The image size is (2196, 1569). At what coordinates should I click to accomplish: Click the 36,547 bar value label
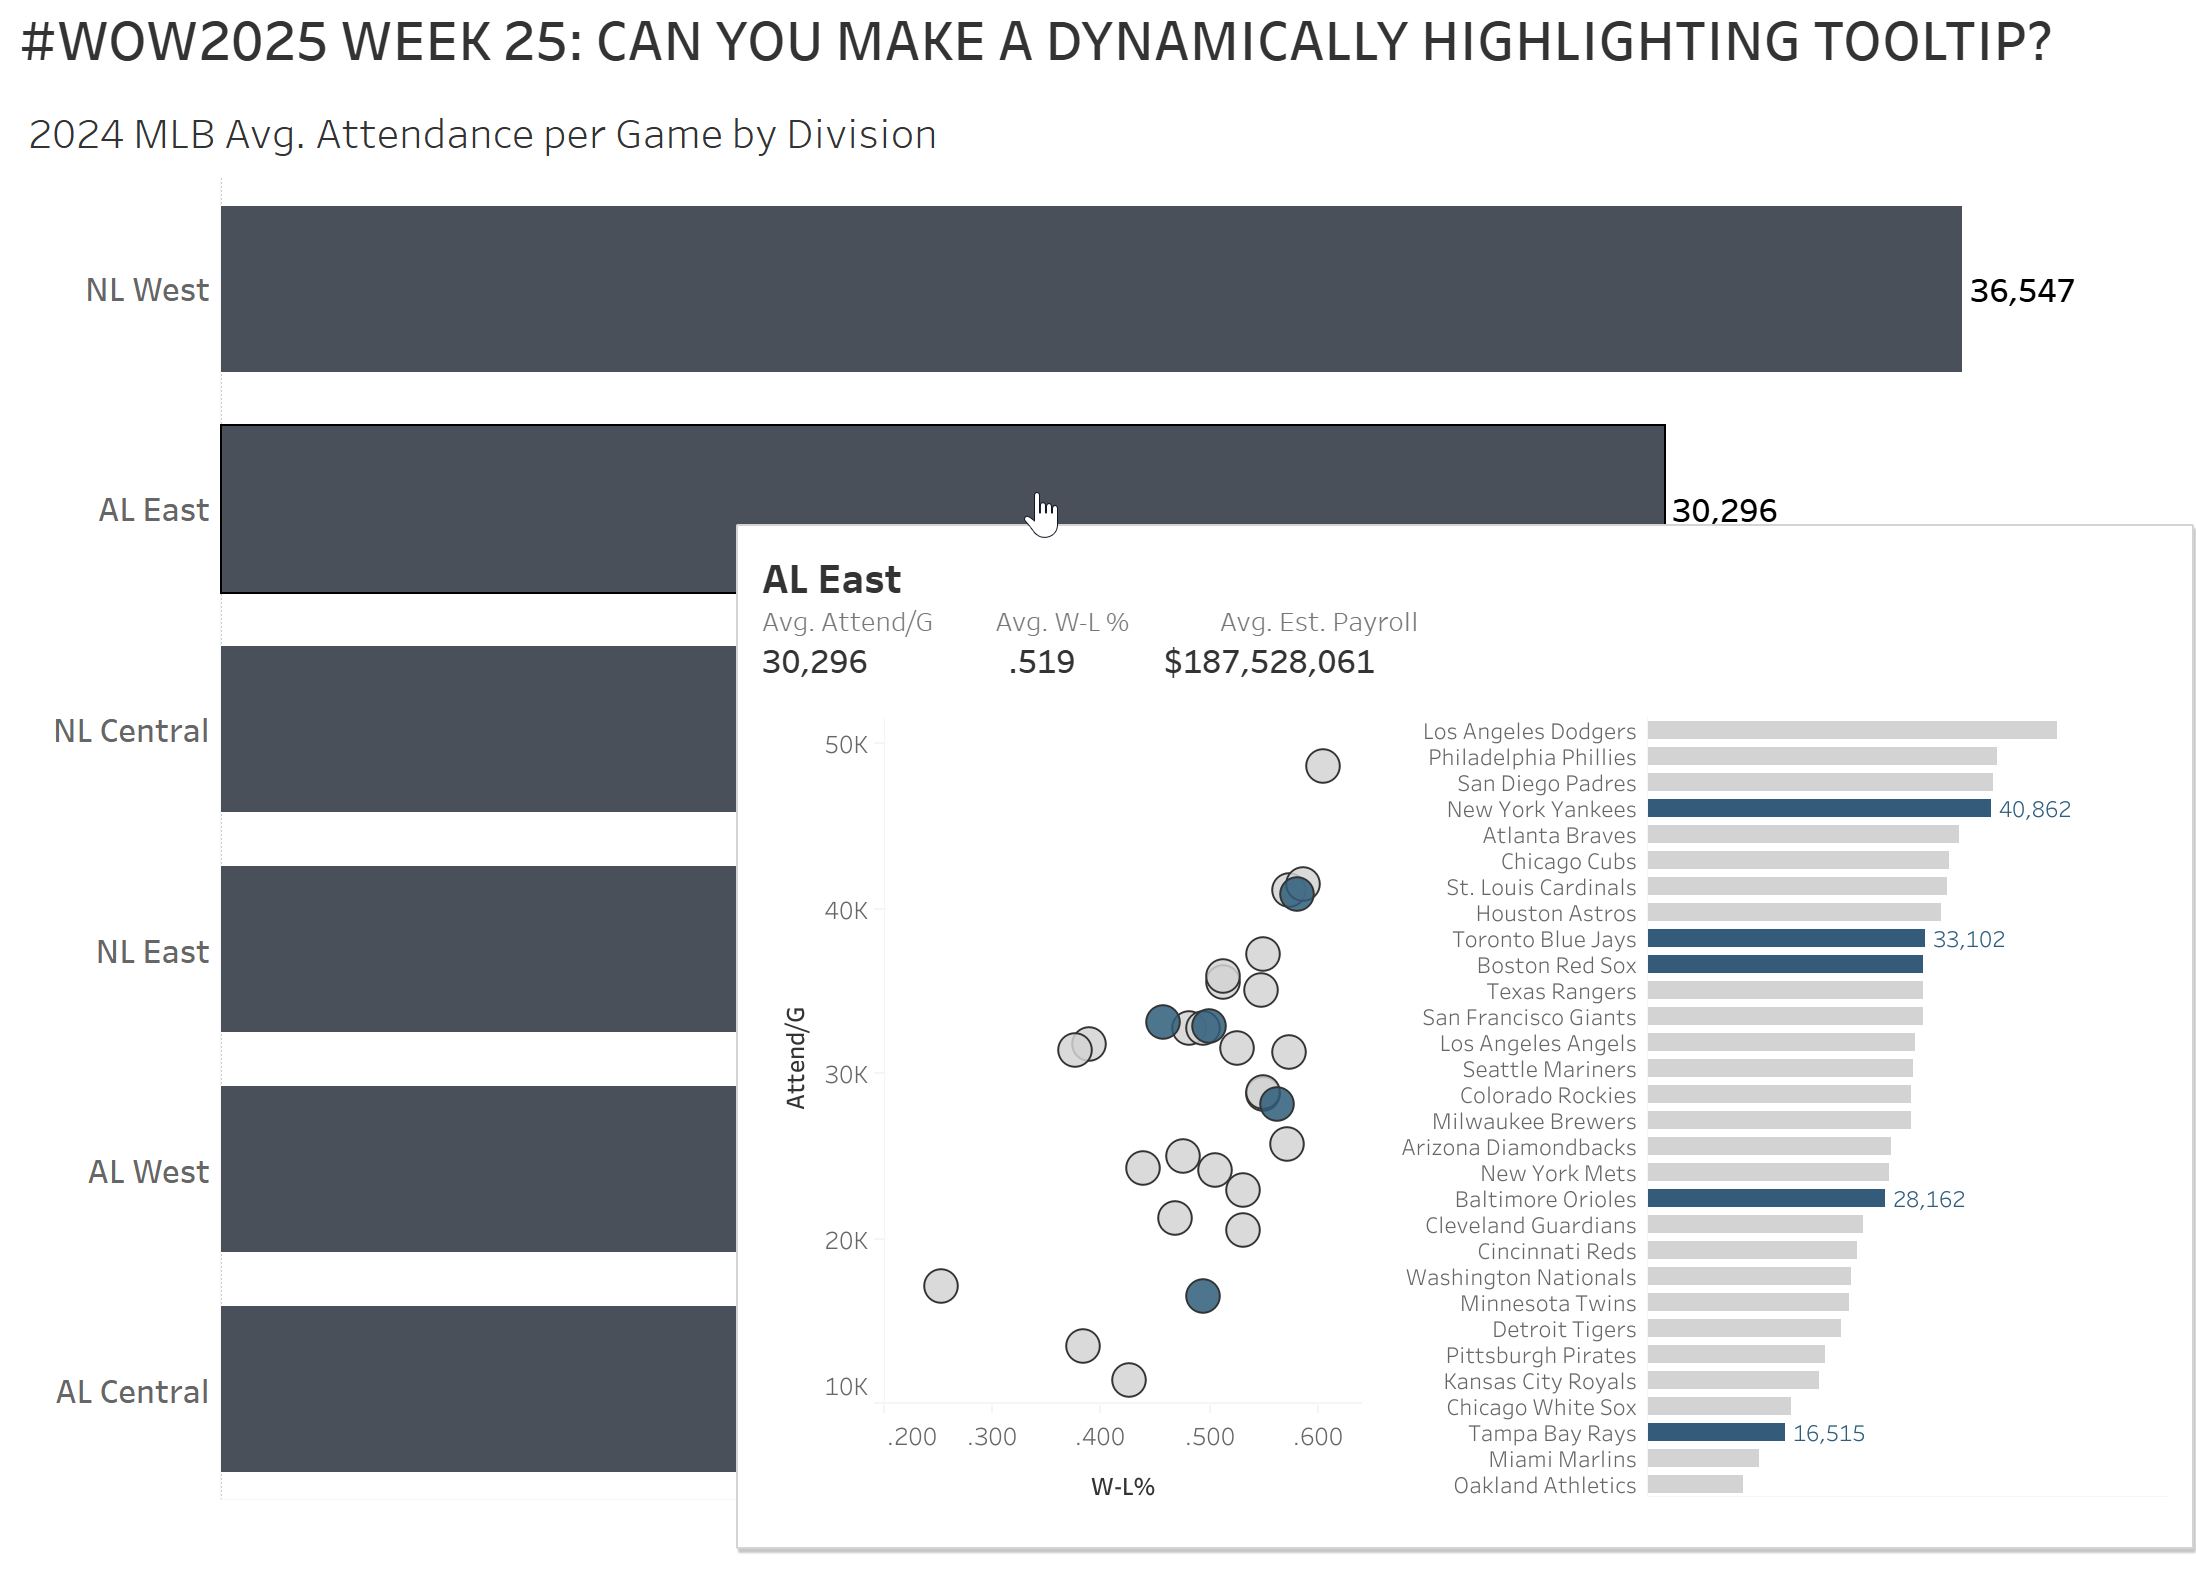[x=2021, y=291]
